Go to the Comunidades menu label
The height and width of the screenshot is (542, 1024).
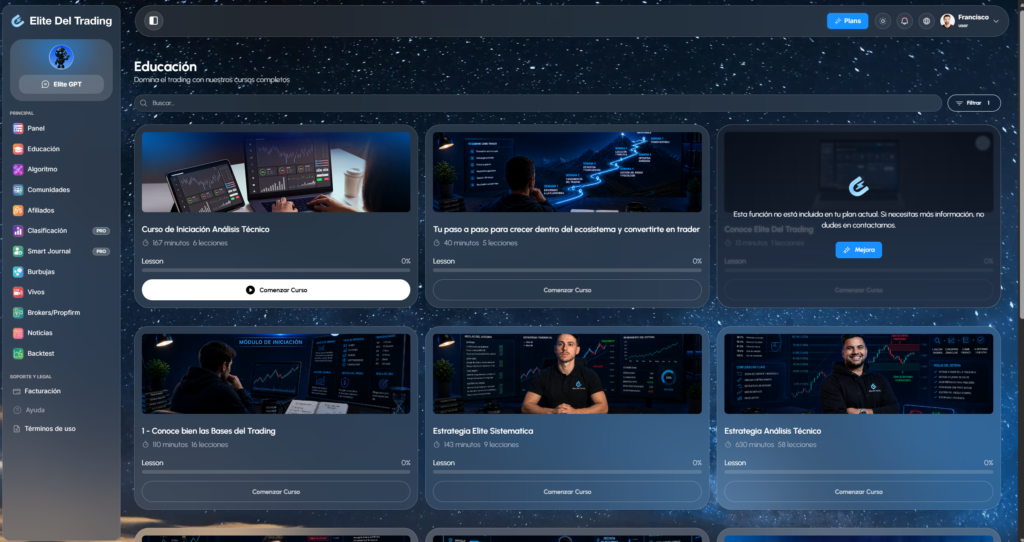tap(48, 190)
